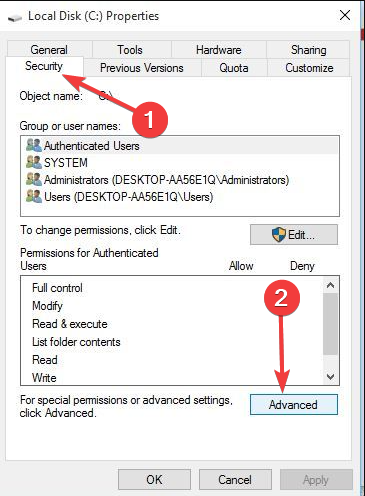365x496 pixels.
Task: Open the Customize tab
Action: [x=309, y=68]
